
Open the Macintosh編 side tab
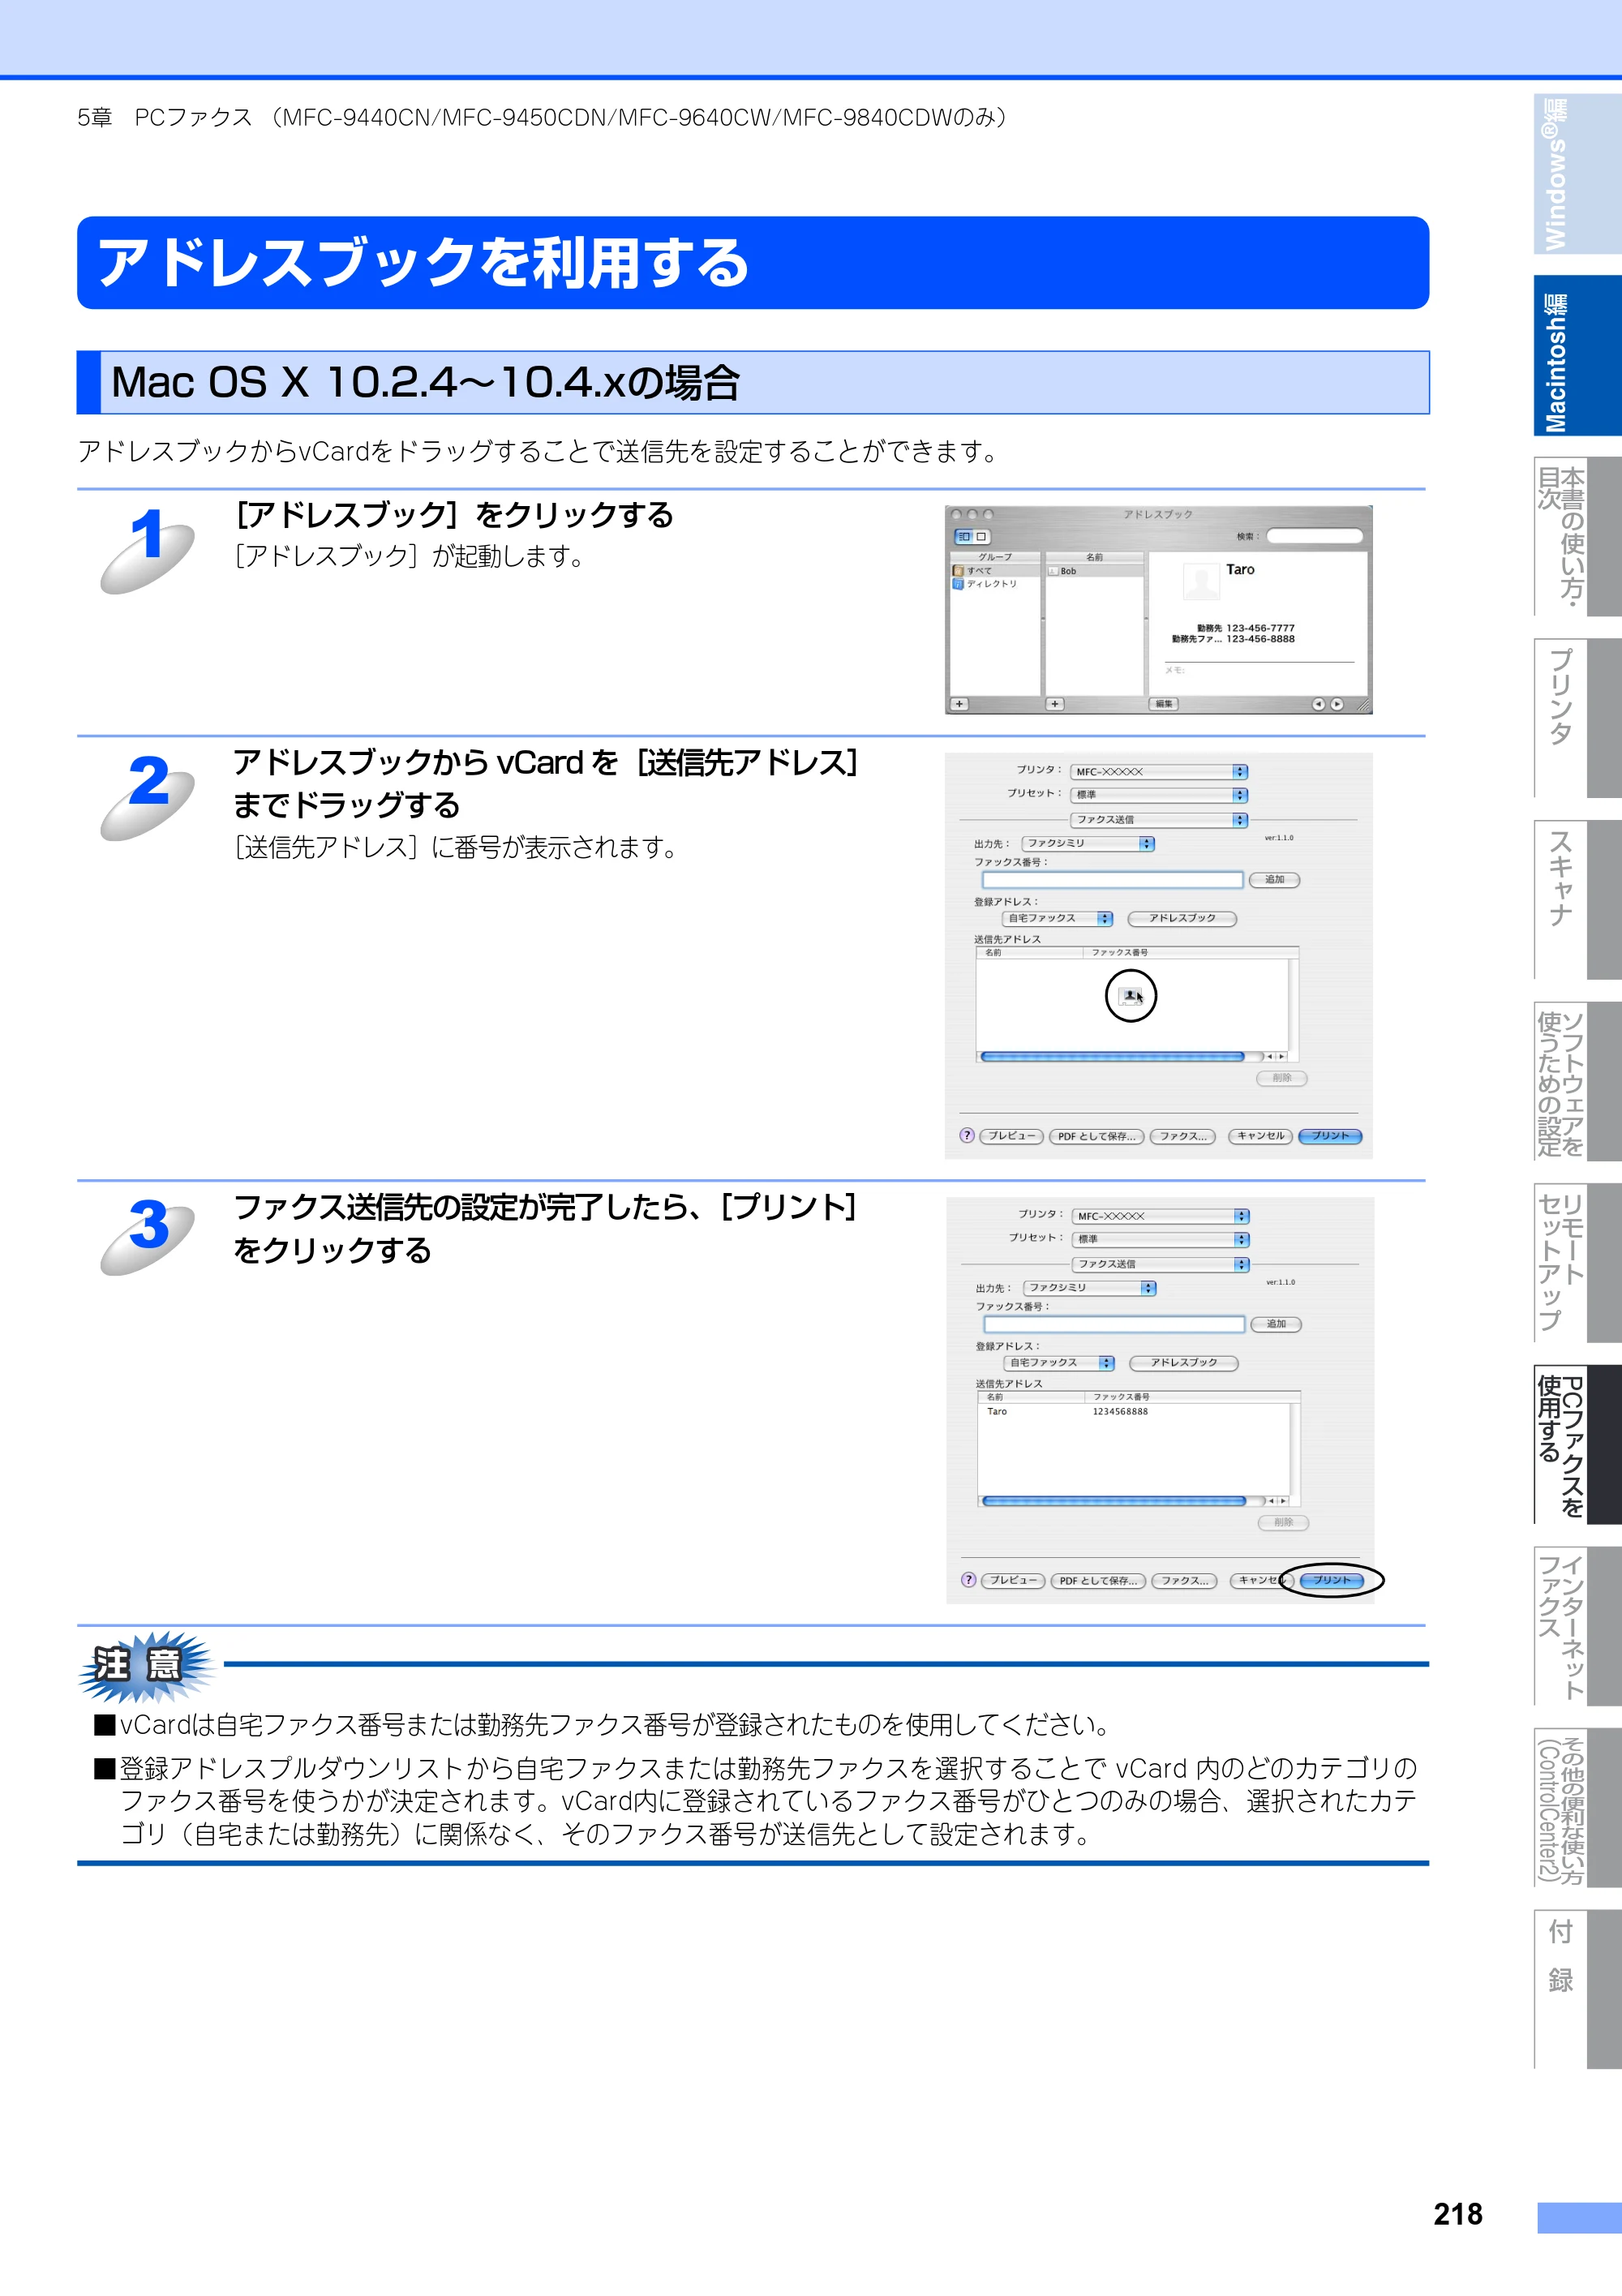point(1577,356)
